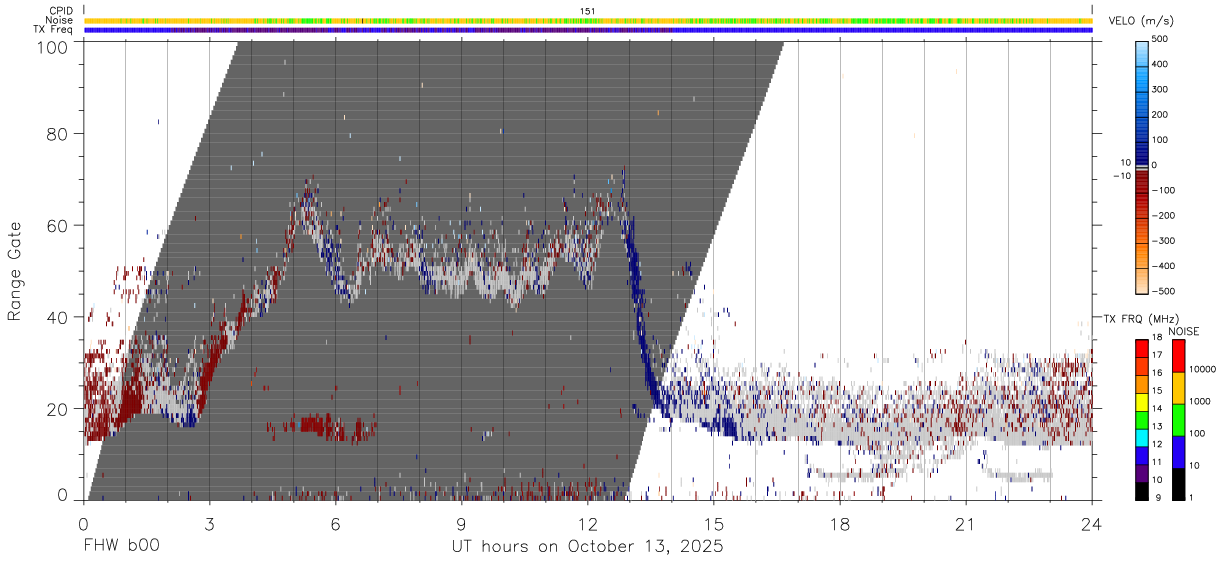
Task: Click the Range Gate y-axis title
Action: (x=15, y=271)
